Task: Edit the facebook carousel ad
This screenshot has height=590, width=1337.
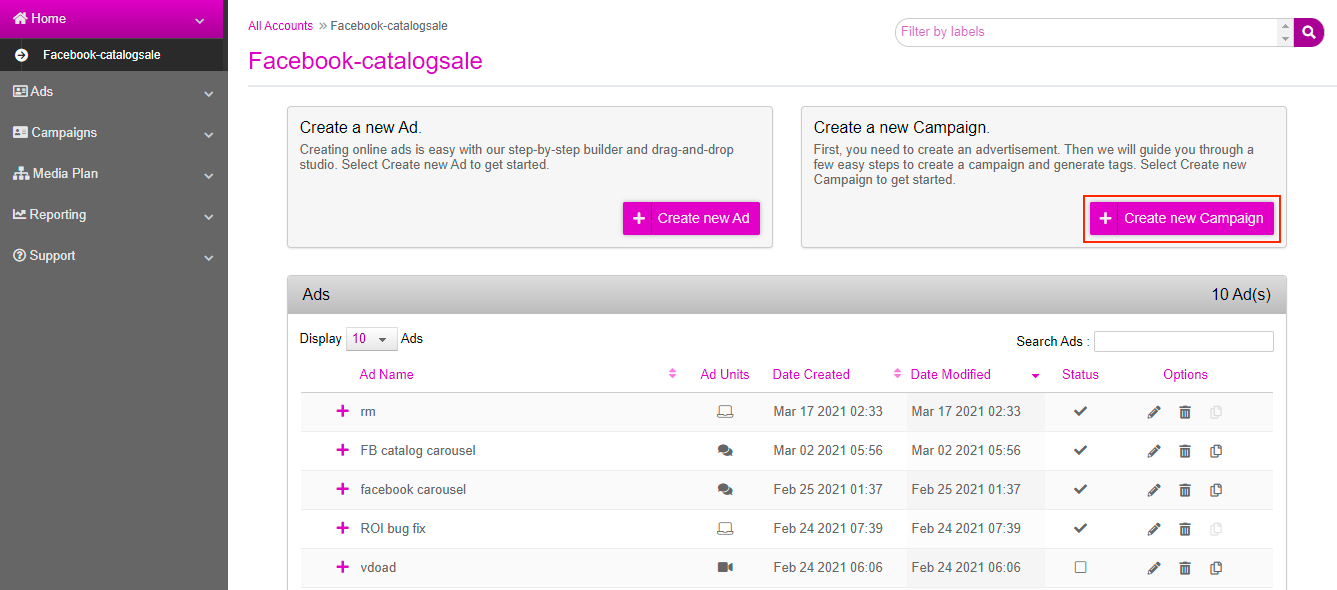Action: click(x=1154, y=490)
